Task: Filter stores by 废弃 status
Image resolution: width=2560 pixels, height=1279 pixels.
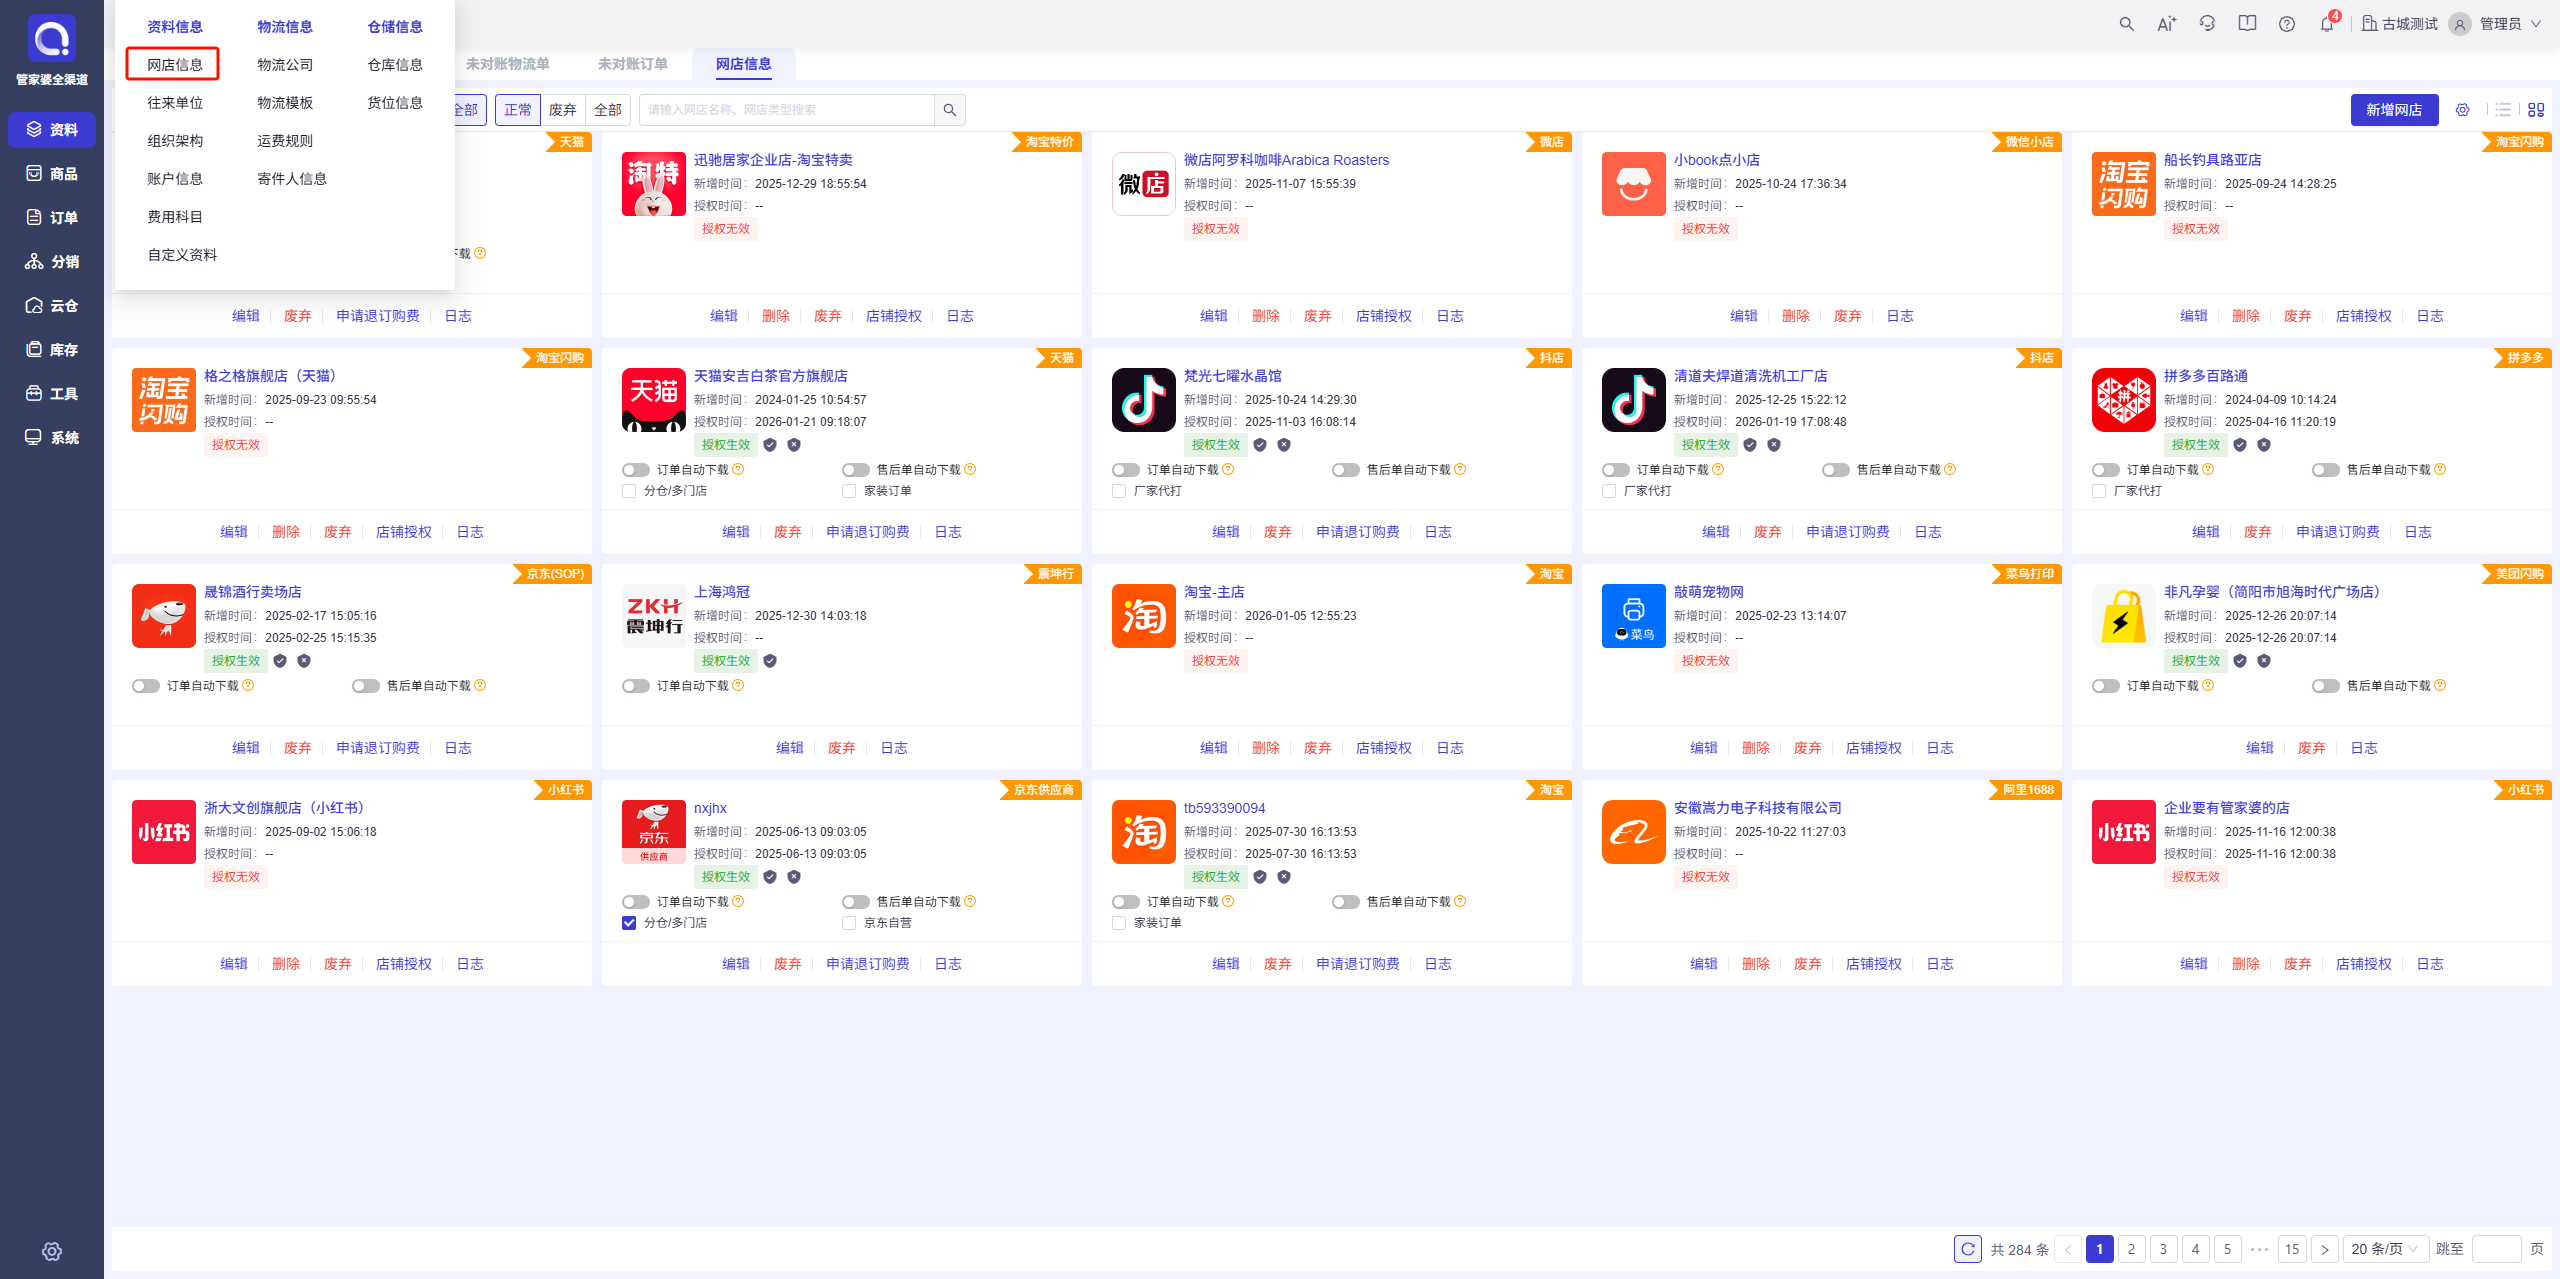Action: (x=563, y=110)
